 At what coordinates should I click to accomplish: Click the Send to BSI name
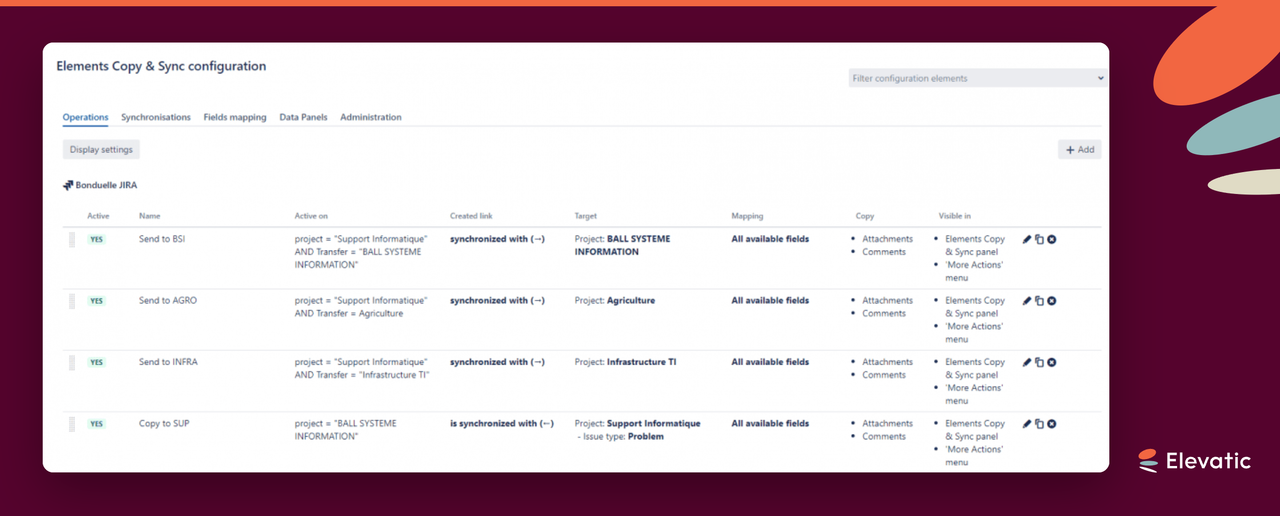click(x=162, y=239)
